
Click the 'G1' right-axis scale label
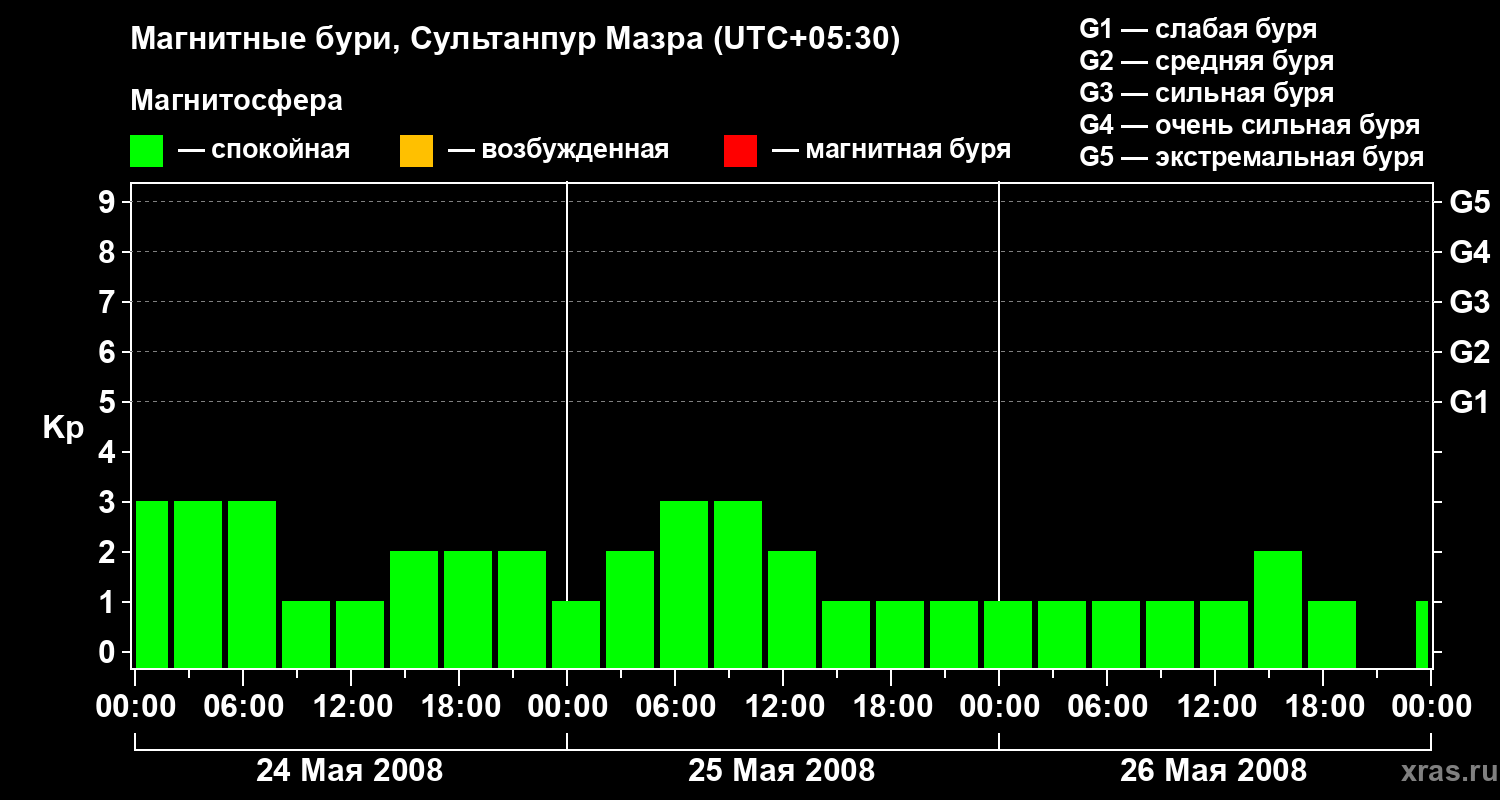click(x=1469, y=402)
